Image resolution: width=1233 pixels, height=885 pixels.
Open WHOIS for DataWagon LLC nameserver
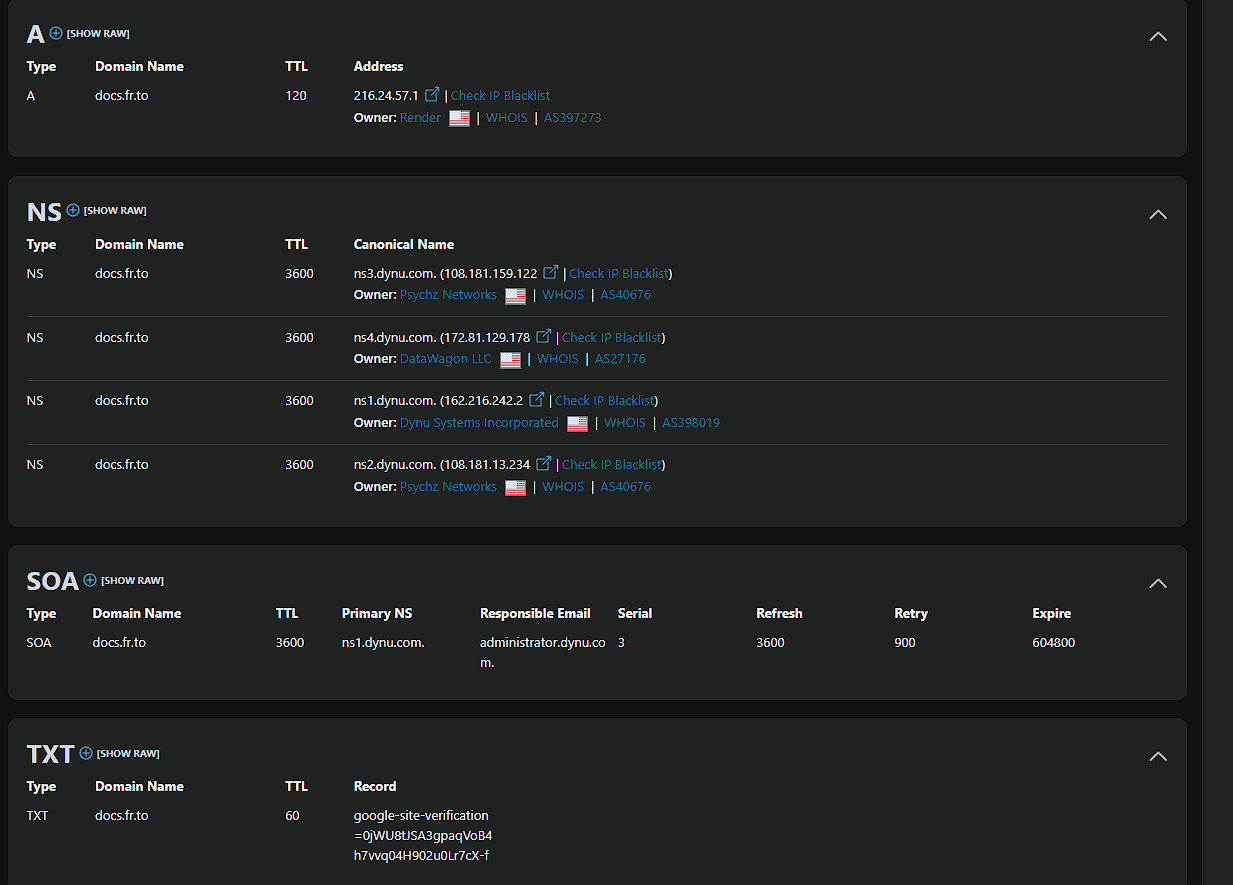(x=558, y=359)
